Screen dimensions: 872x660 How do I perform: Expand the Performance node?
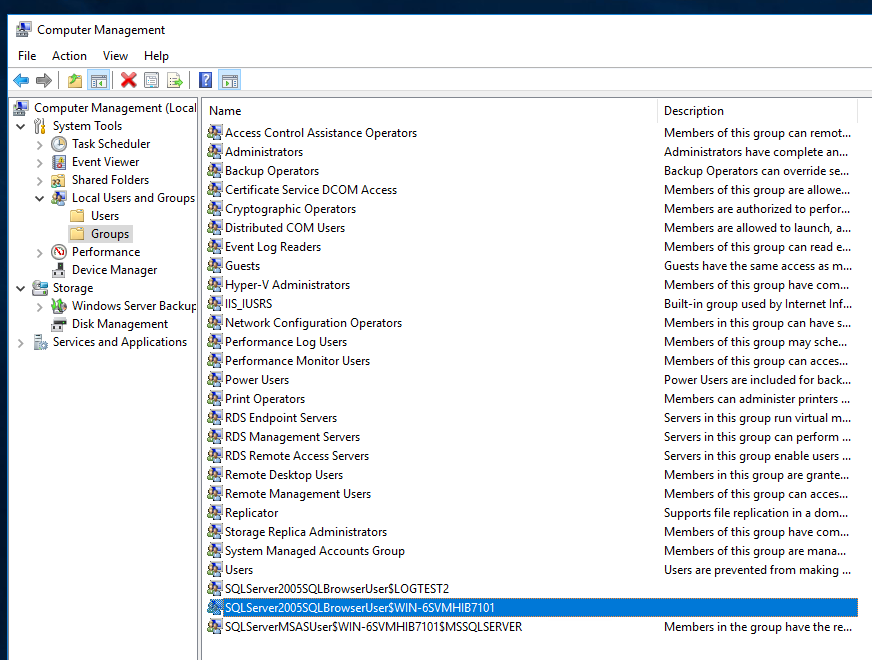click(x=39, y=253)
